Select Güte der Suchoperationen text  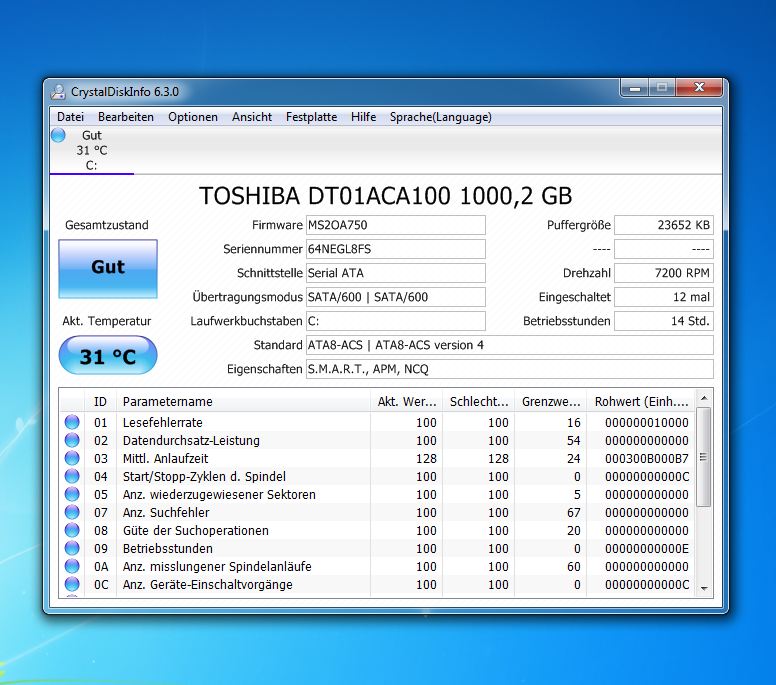pyautogui.click(x=195, y=531)
